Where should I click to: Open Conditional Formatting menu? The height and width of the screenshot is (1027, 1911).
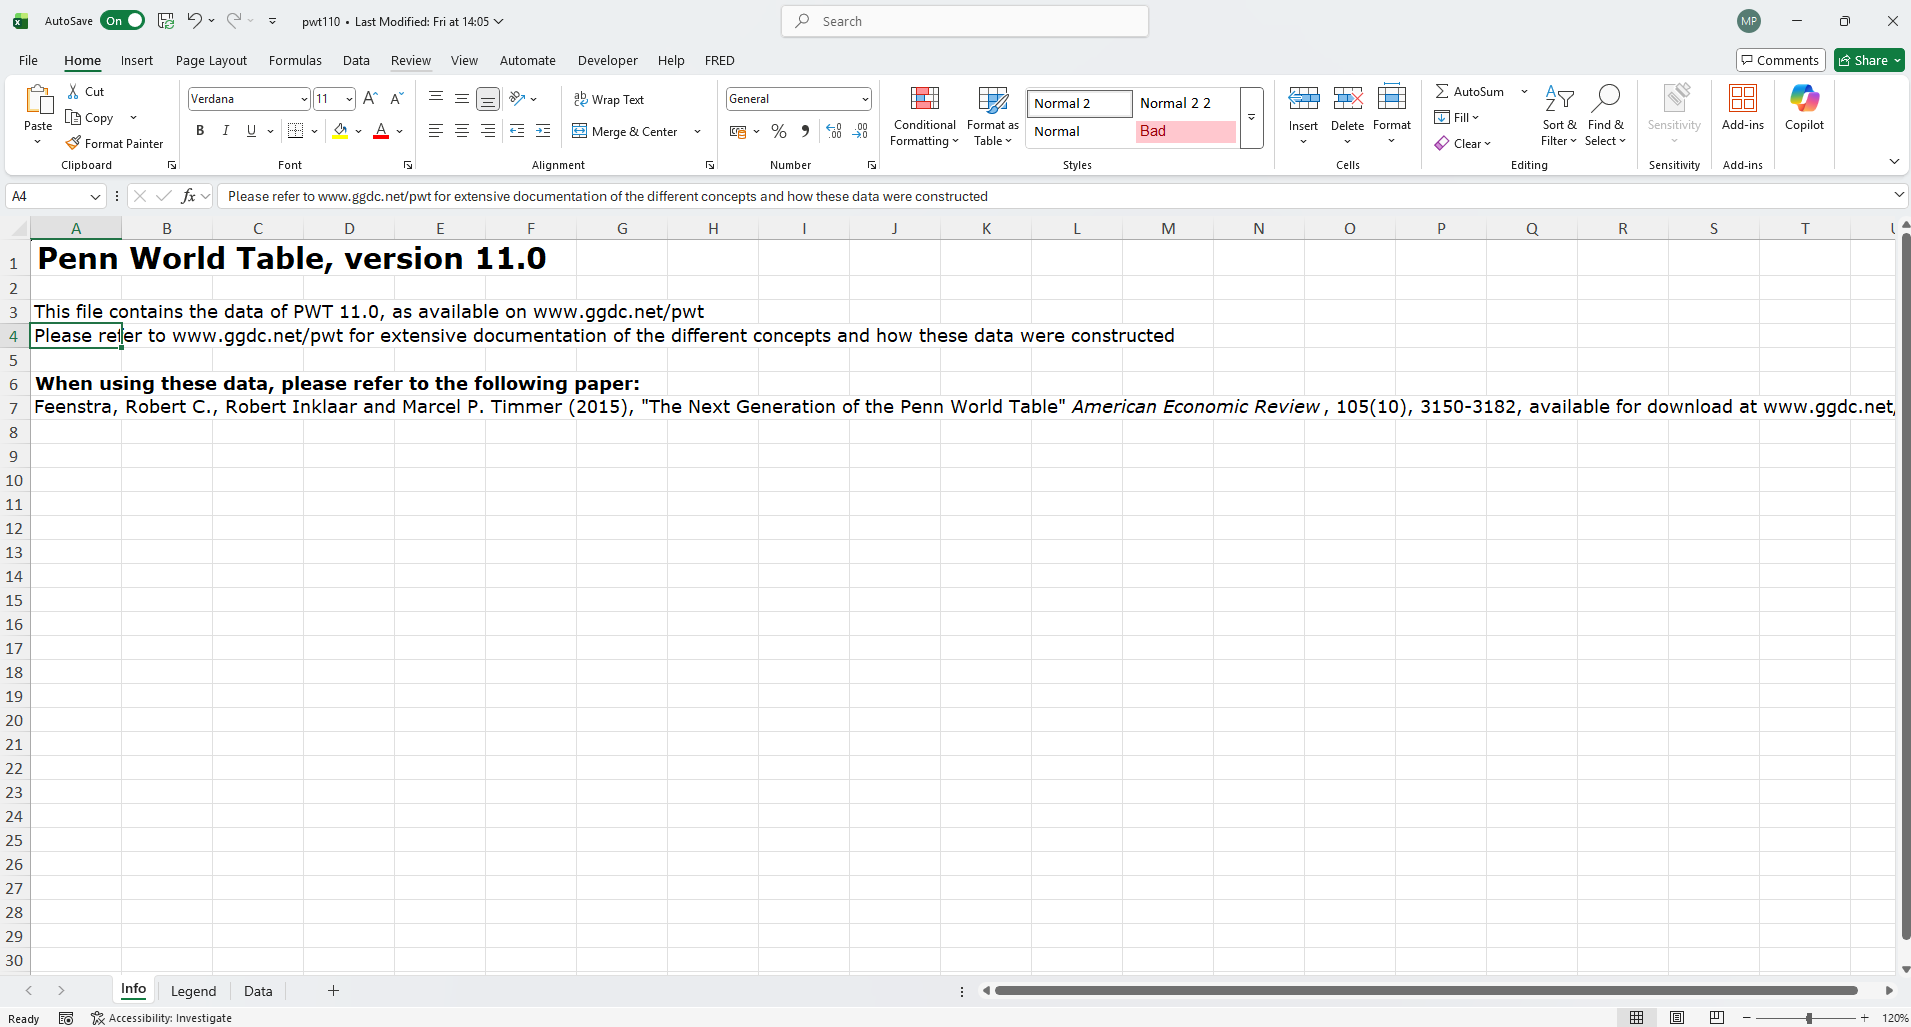tap(924, 117)
